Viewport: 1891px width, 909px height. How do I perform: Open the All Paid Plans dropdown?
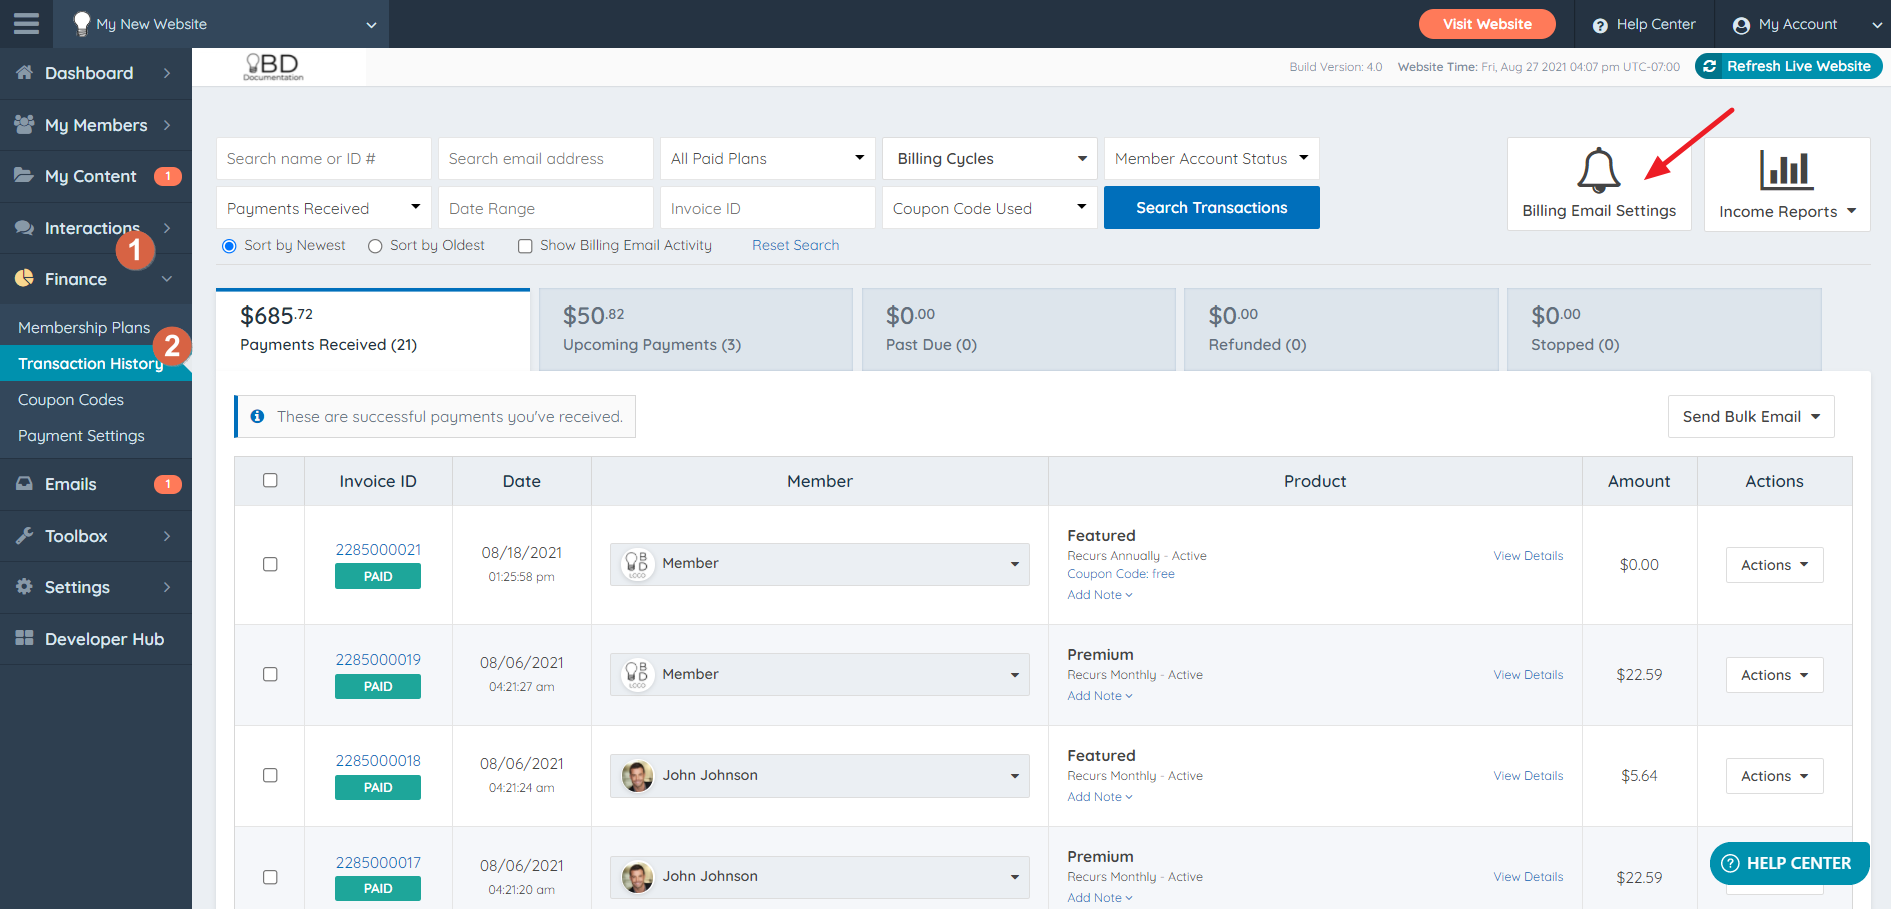point(767,159)
